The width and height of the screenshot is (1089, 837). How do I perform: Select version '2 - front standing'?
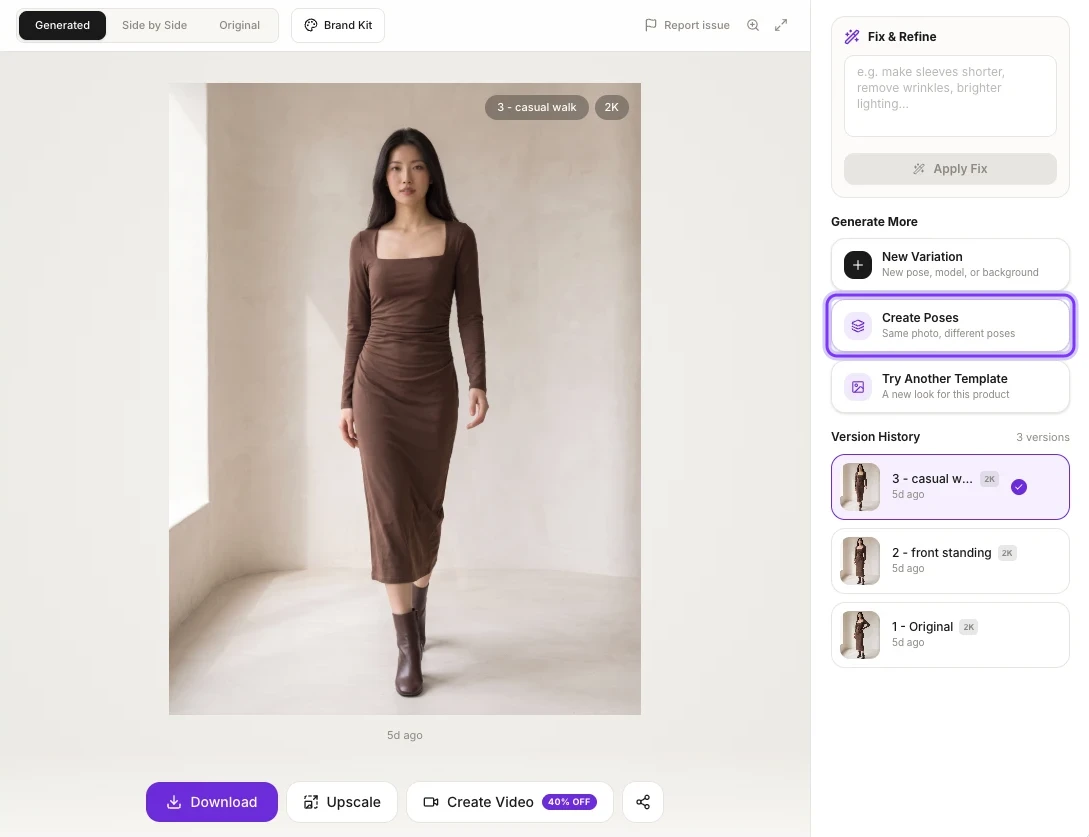point(950,561)
